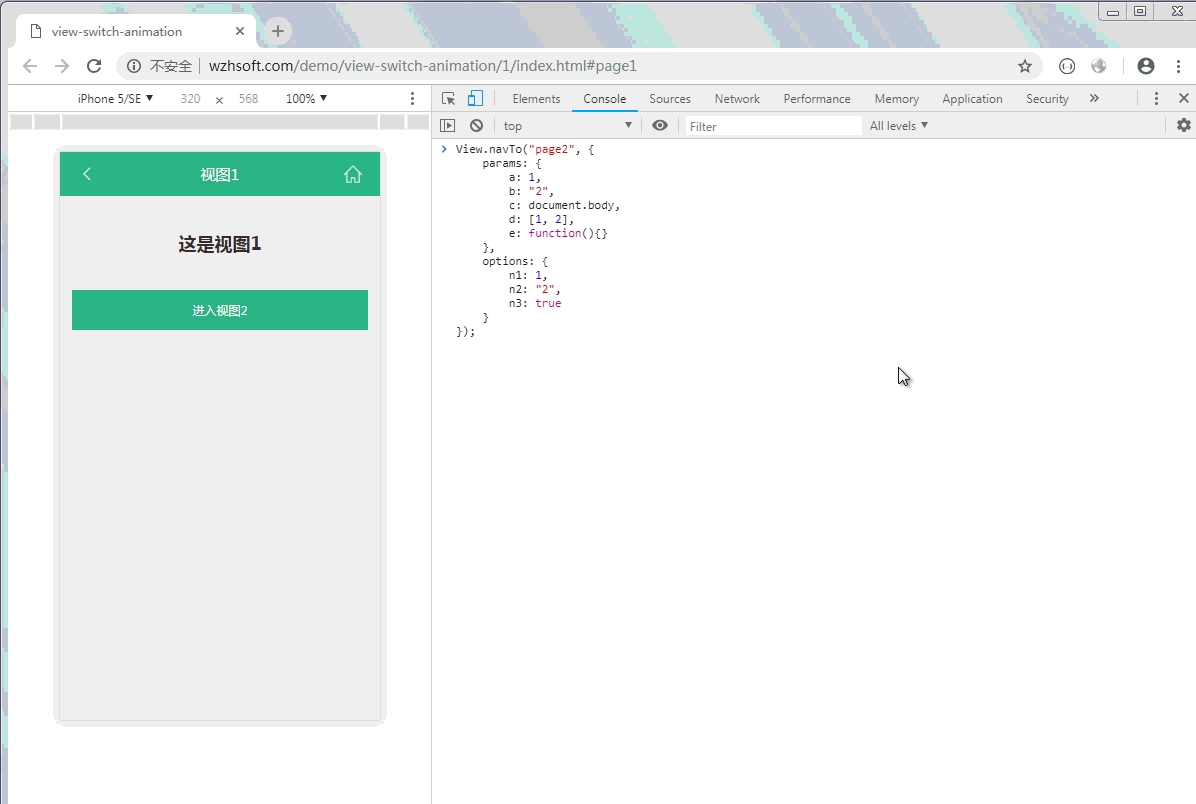Switch to the Network tab
The image size is (1196, 804).
tap(737, 98)
